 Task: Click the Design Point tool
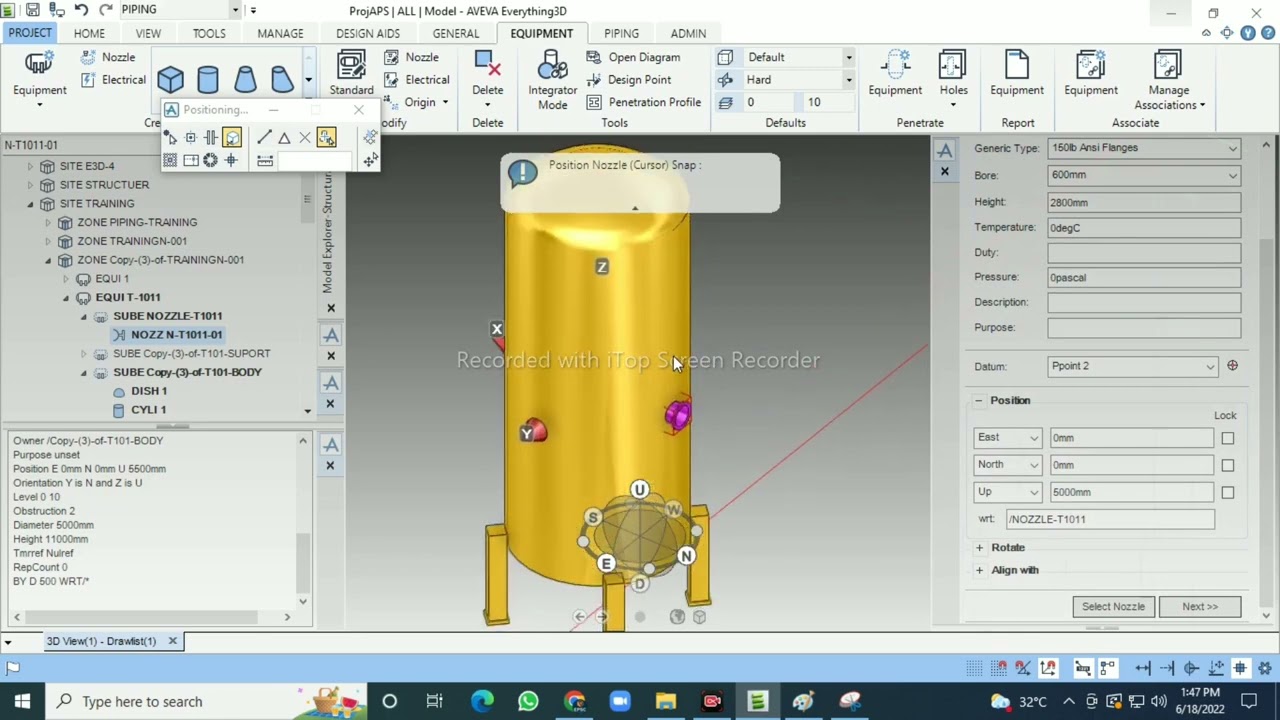click(629, 80)
